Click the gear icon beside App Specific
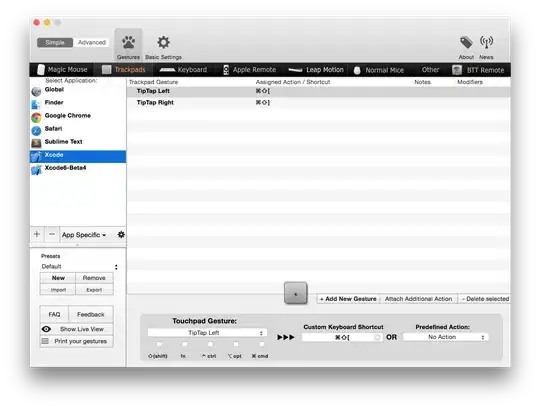540x409 pixels. tap(121, 234)
